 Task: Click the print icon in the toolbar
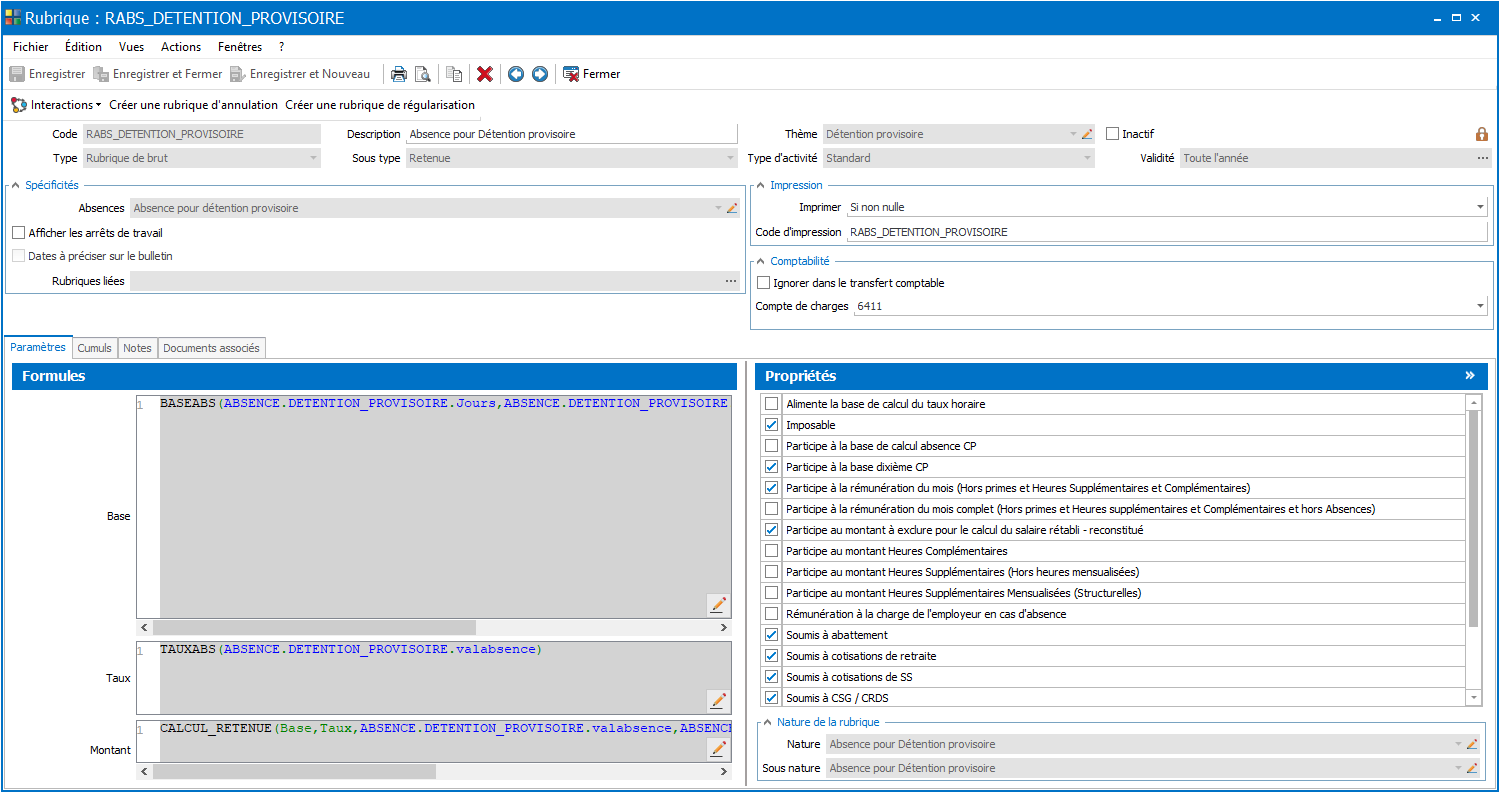point(398,74)
